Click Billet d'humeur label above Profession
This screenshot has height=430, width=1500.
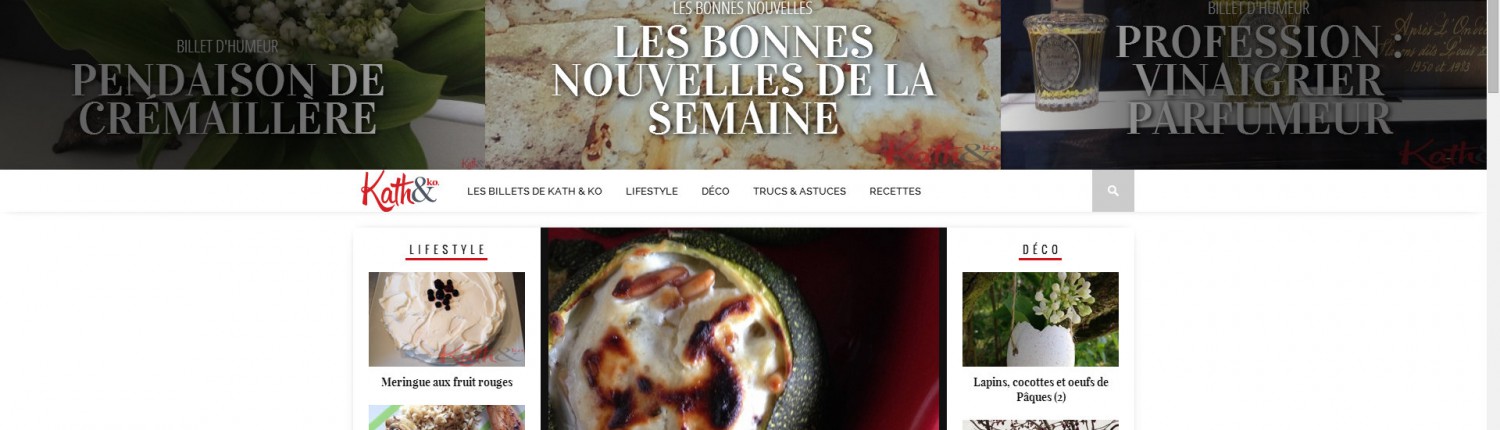pyautogui.click(x=1259, y=8)
